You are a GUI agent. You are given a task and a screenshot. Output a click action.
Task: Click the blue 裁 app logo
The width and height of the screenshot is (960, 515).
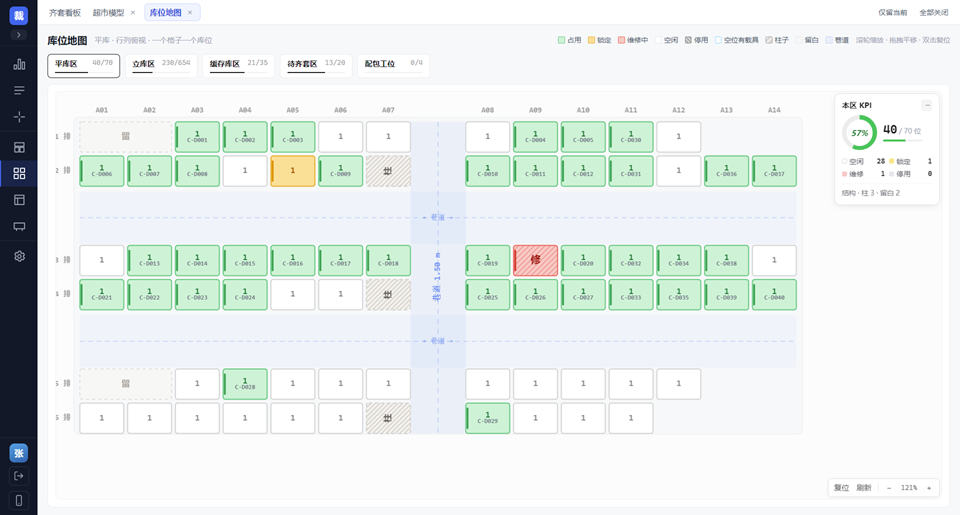[x=18, y=15]
